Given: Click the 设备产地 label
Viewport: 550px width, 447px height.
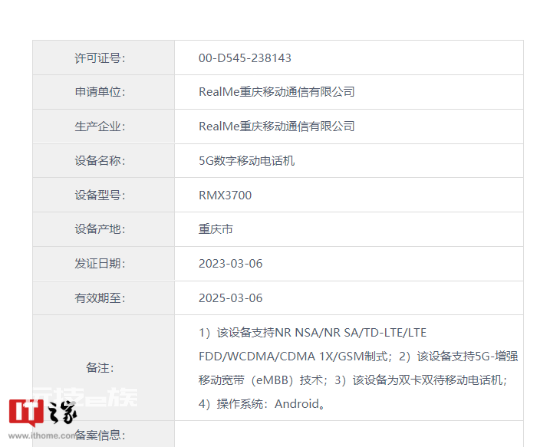Looking at the screenshot, I should 100,229.
